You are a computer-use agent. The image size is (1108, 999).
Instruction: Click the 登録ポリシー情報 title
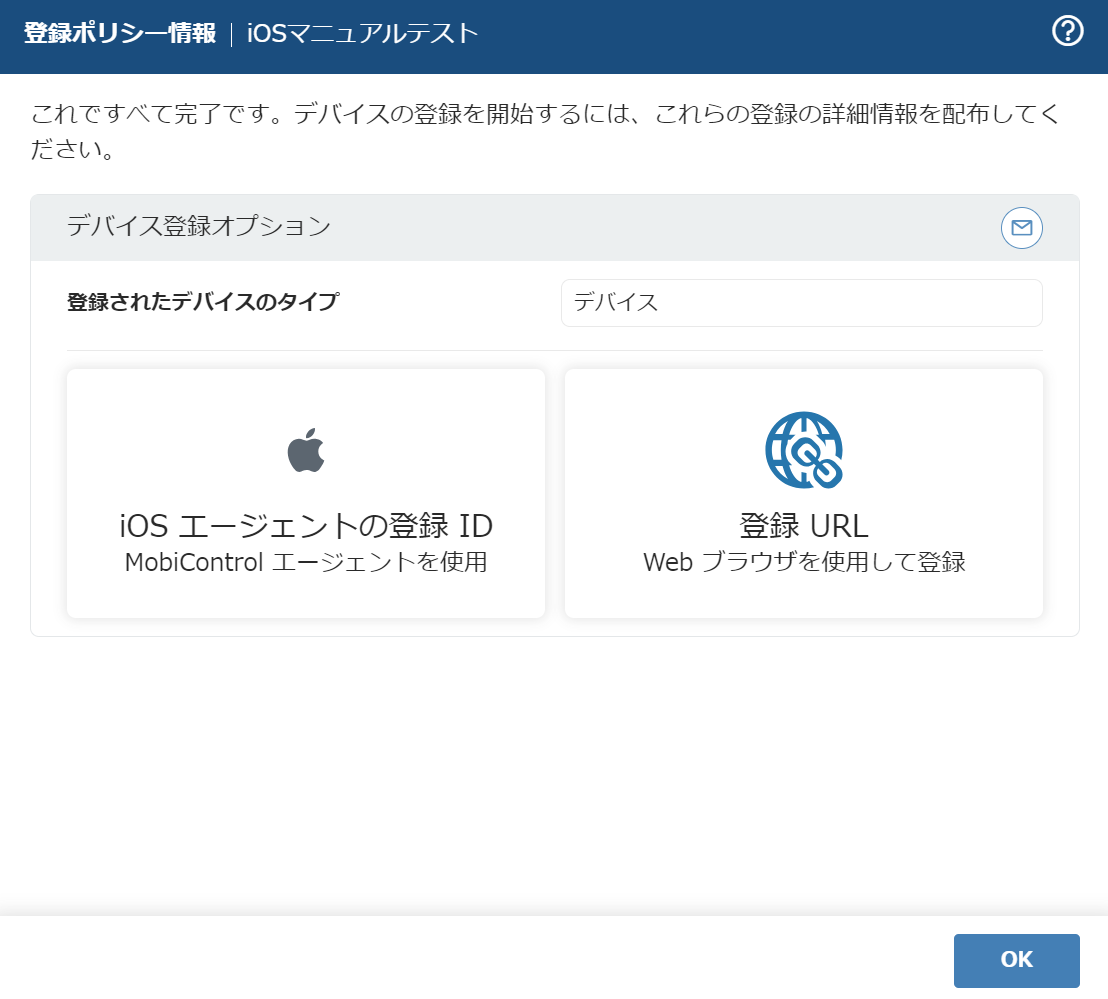click(120, 33)
